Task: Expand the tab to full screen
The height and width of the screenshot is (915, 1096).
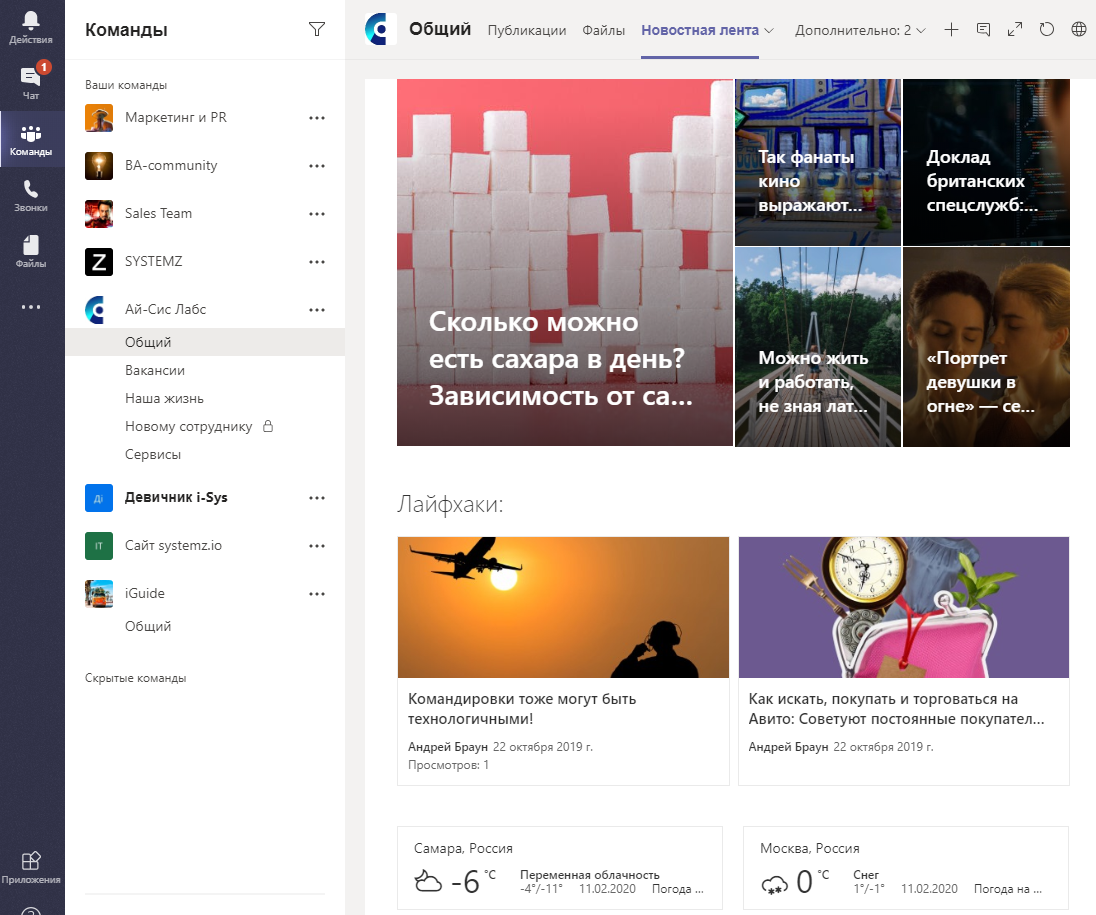Action: [1014, 30]
